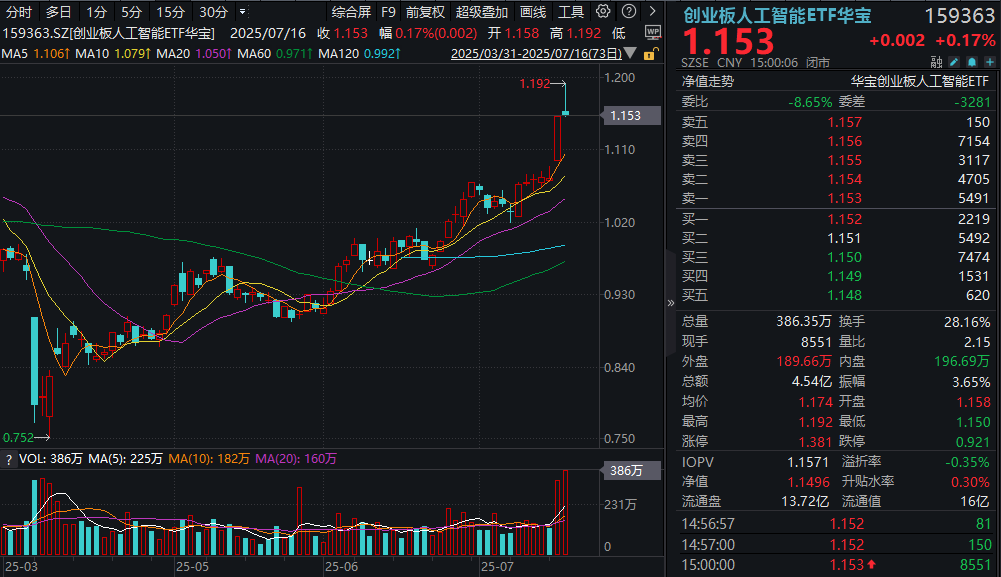Click the 卖五 ask price 1.157
Viewport: 1001px width, 577px height.
[x=845, y=122]
